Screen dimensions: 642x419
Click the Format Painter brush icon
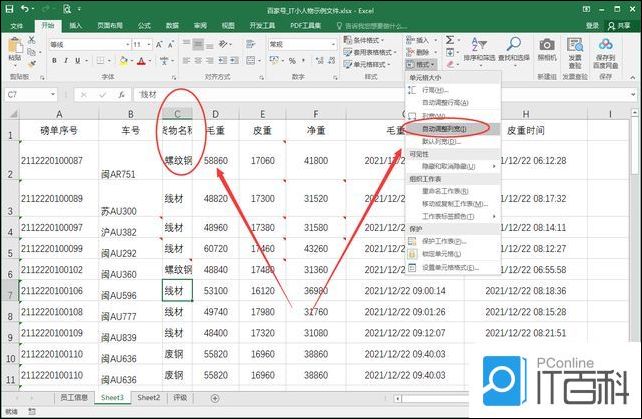(31, 64)
